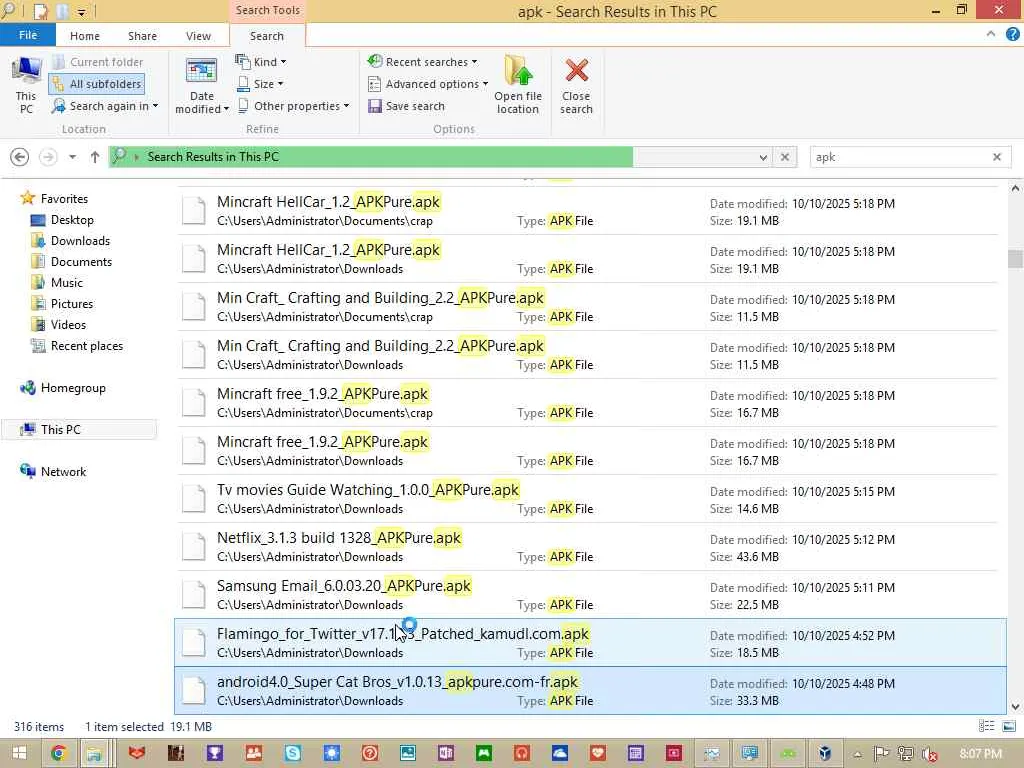
Task: Stop loading with the address bar X
Action: (x=785, y=157)
